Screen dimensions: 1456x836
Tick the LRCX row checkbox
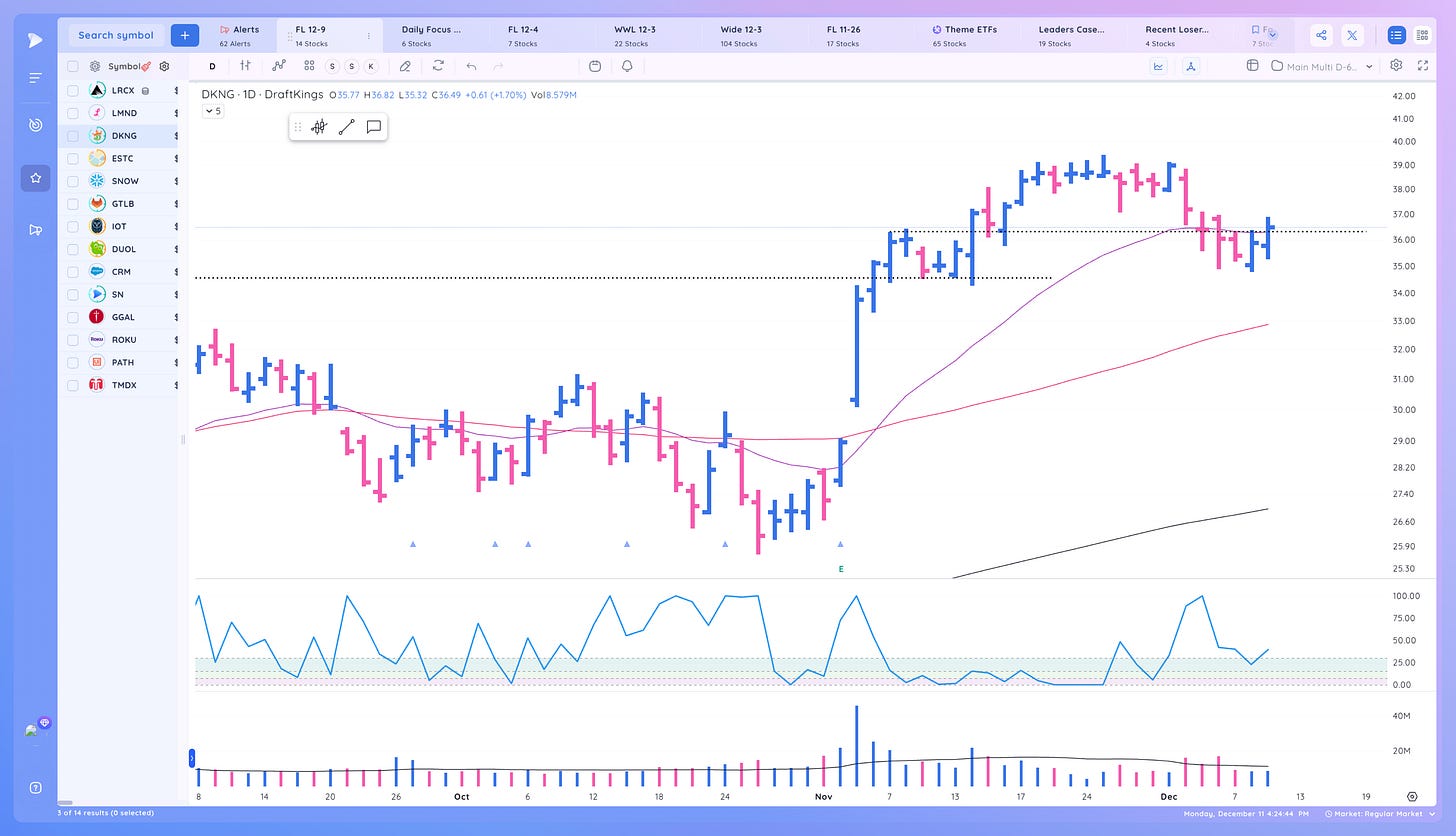point(73,90)
